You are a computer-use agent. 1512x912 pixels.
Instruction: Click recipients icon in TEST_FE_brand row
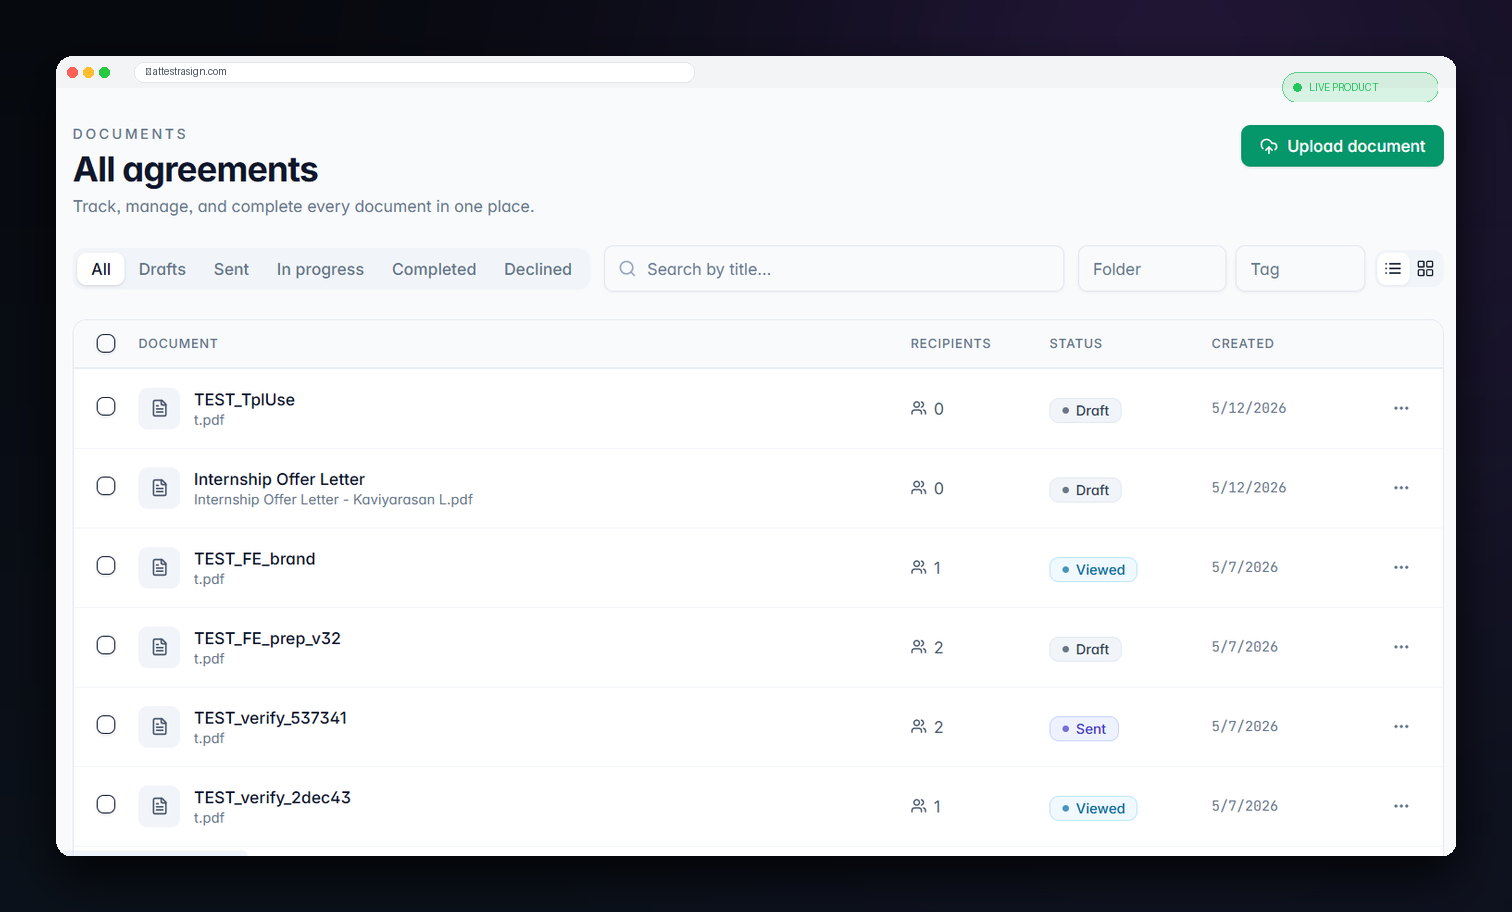(918, 567)
